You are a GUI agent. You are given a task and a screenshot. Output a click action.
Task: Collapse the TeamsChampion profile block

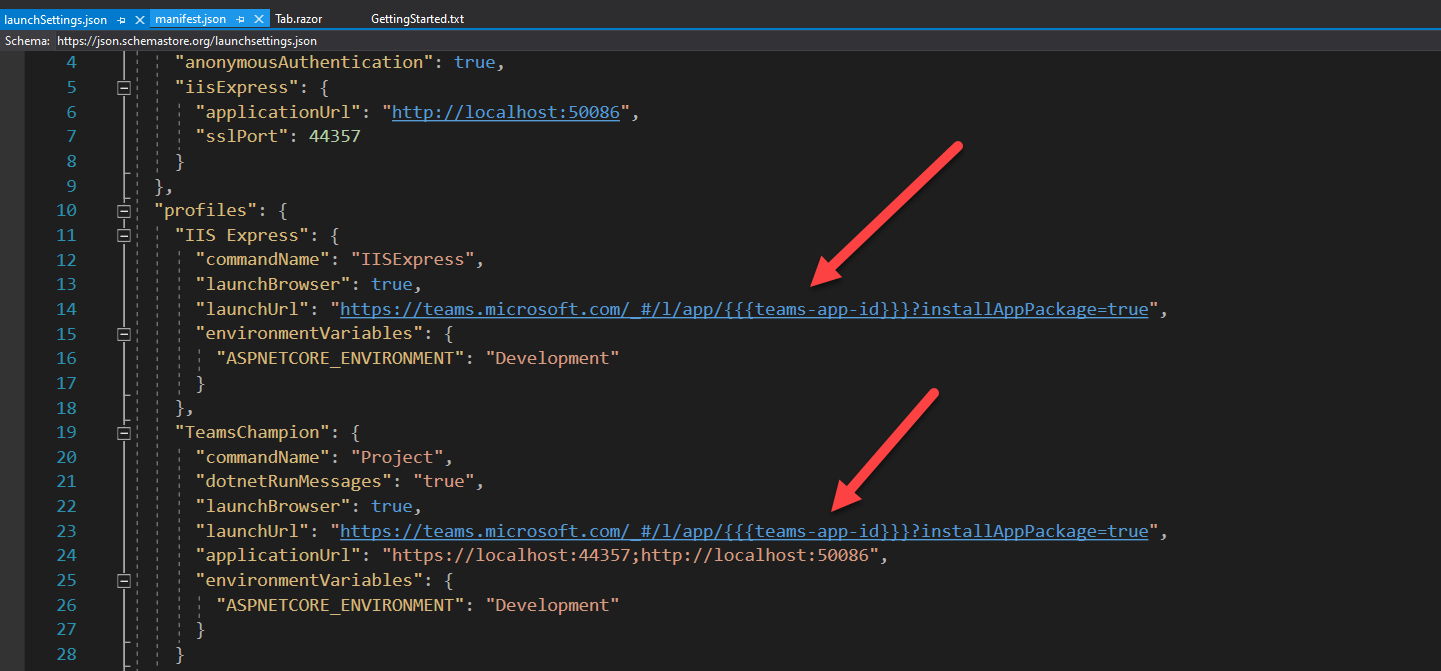click(x=123, y=432)
